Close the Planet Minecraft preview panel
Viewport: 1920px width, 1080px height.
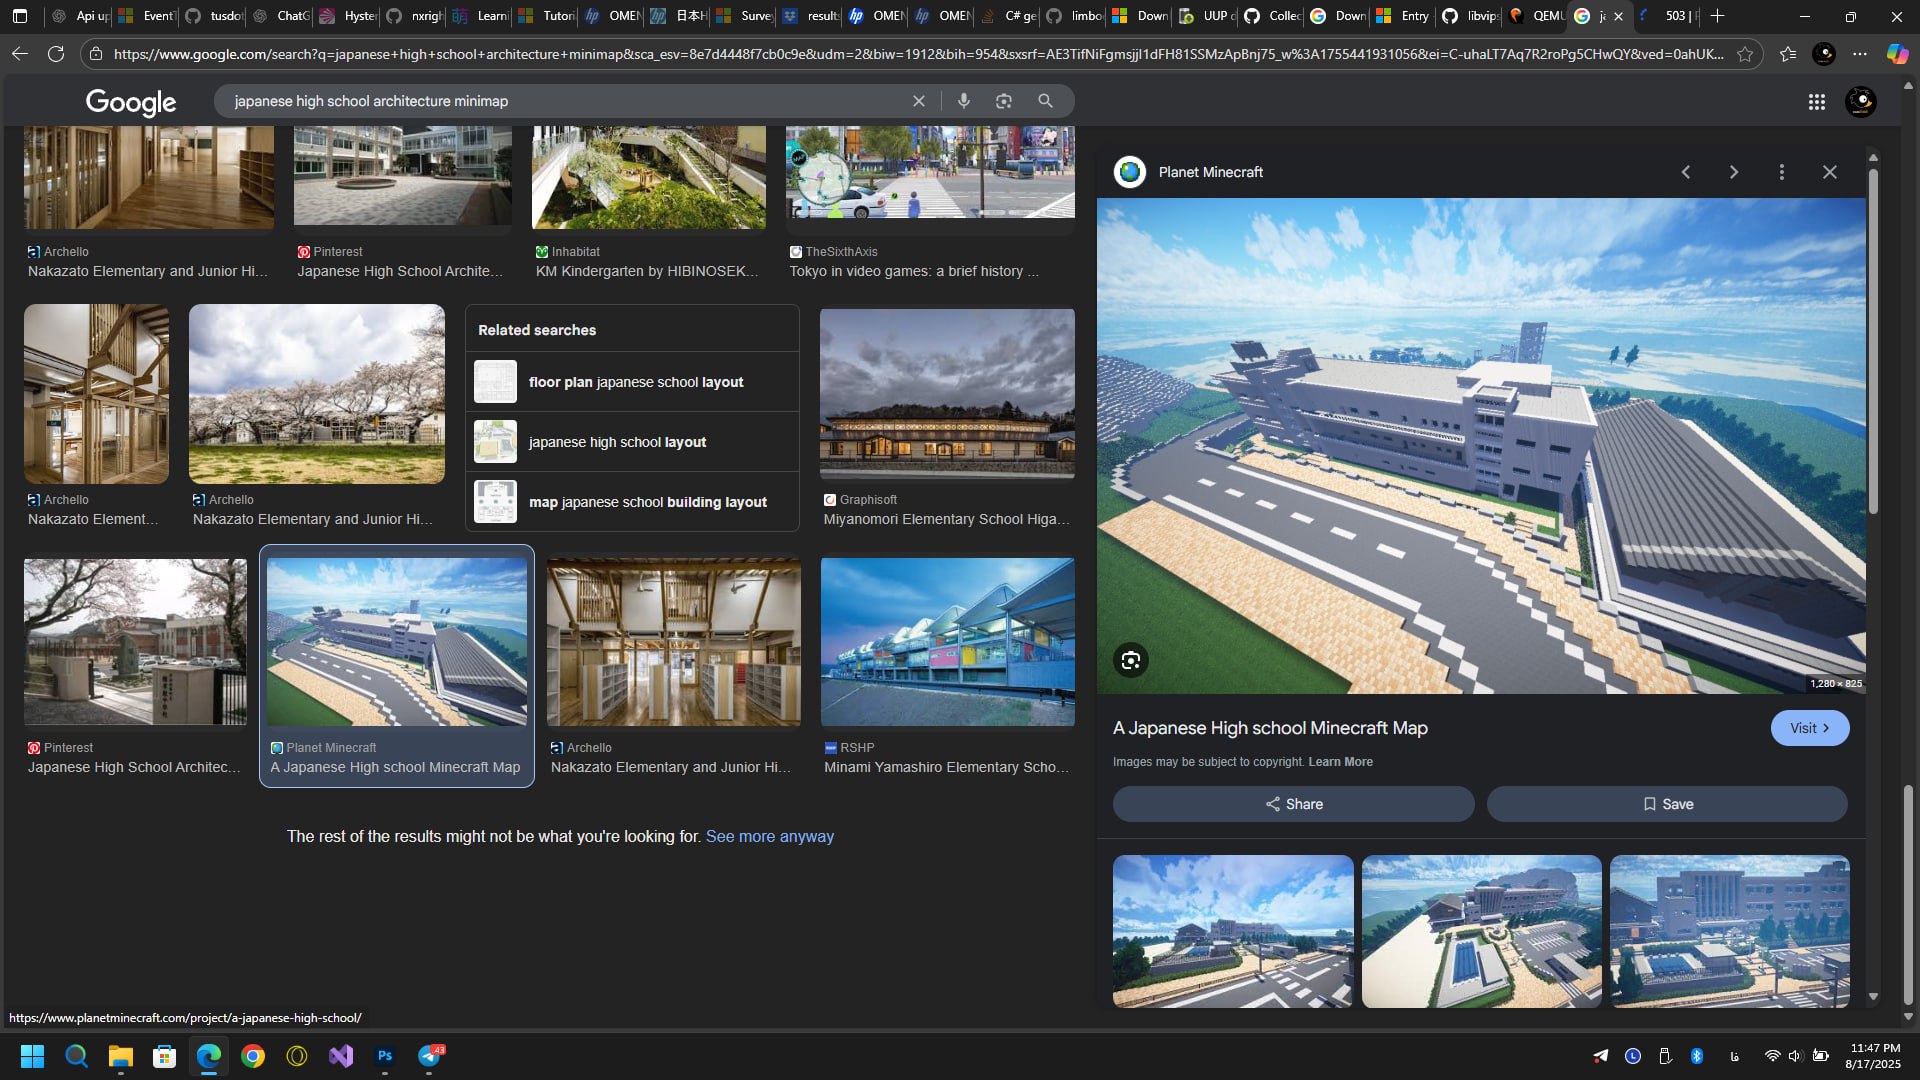pos(1829,172)
